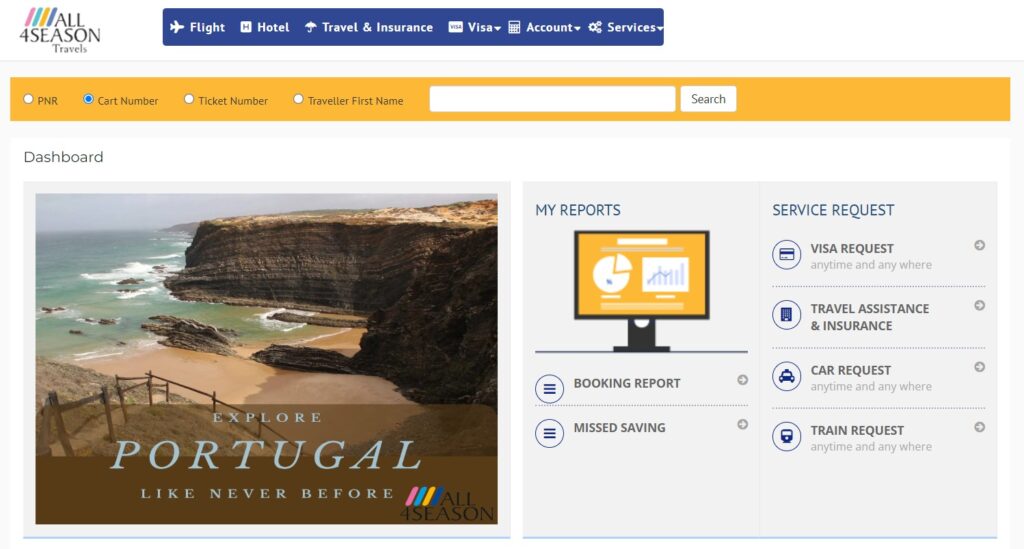Click the arrow icon beside Visa Request

[980, 245]
